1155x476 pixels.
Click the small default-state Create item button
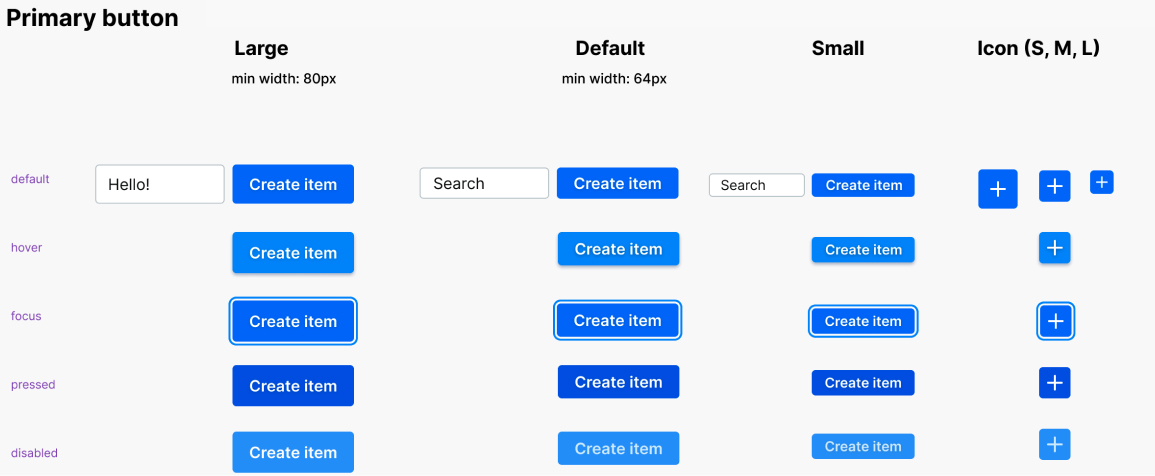click(863, 185)
